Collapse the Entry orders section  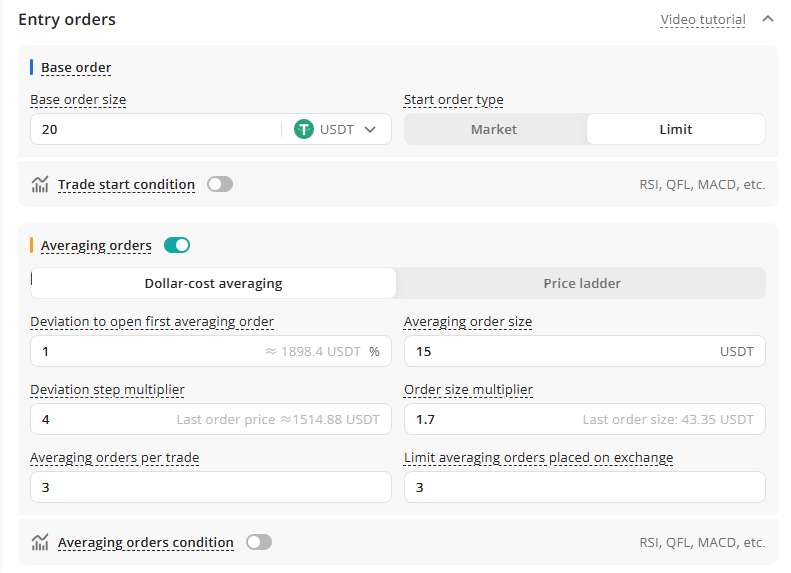[x=767, y=19]
